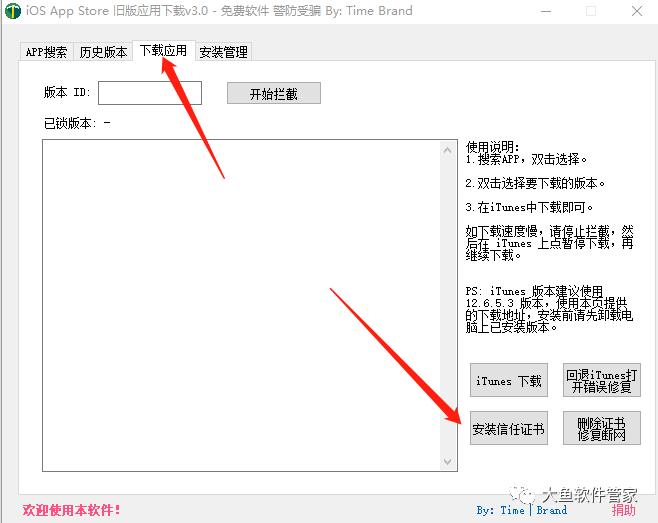Click the 欢迎使用本软件 status text
This screenshot has height=523, width=658.
pyautogui.click(x=71, y=510)
